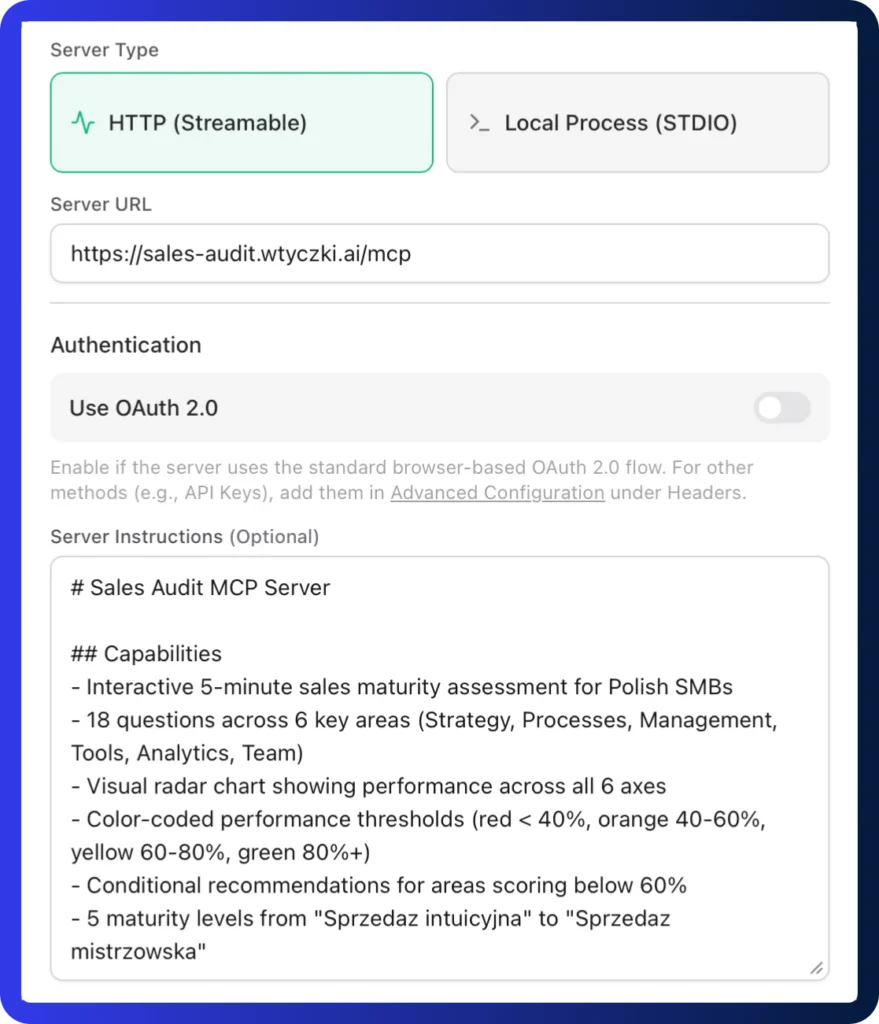Click the "Conditional recommendations" line in instructions
The image size is (879, 1024).
pyautogui.click(x=379, y=885)
